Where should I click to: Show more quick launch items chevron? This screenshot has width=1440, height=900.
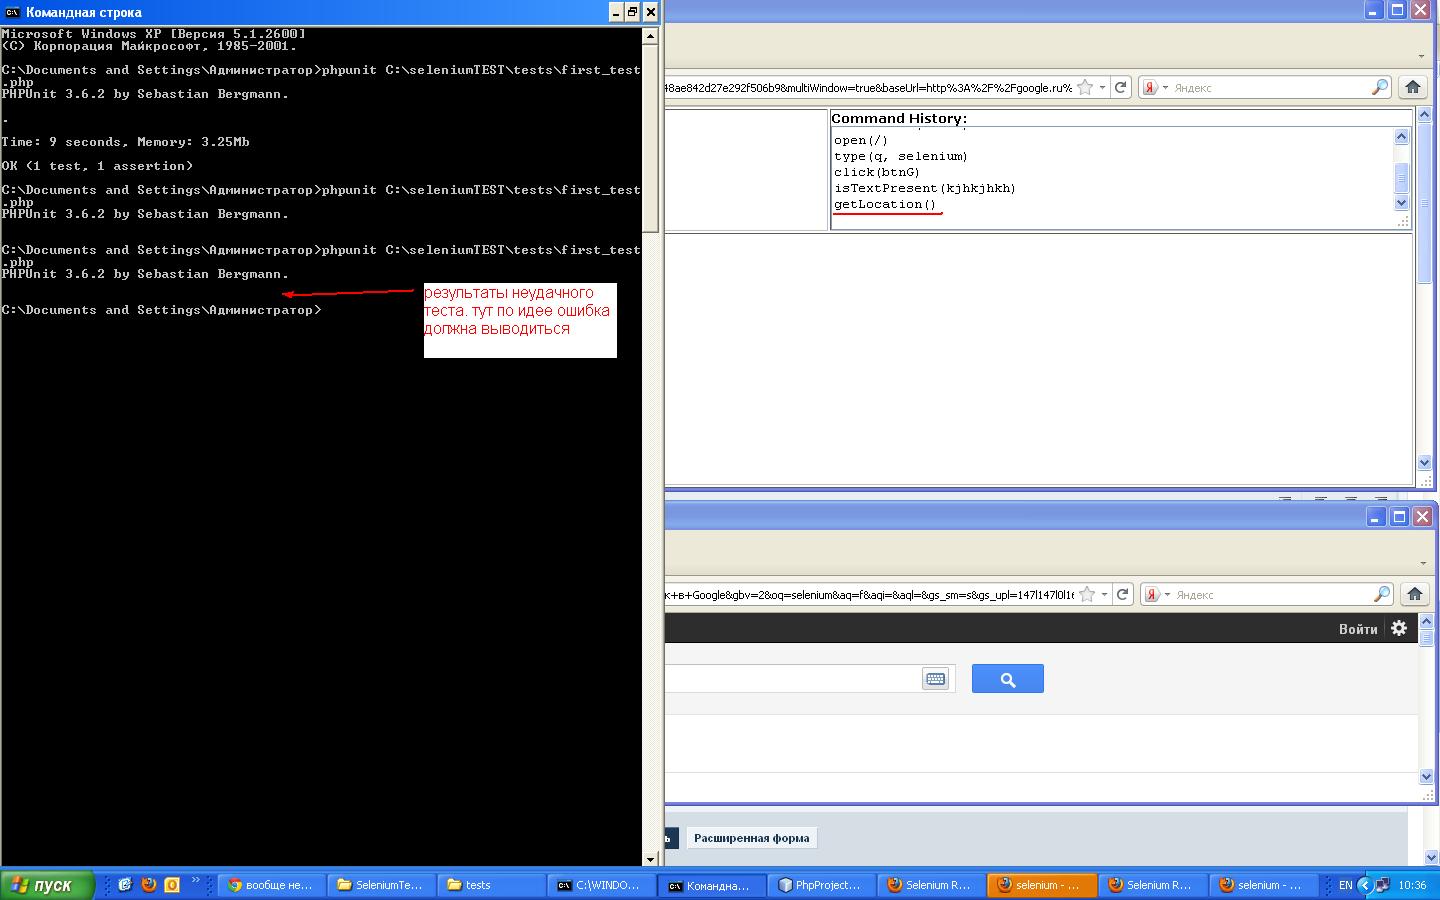click(196, 881)
